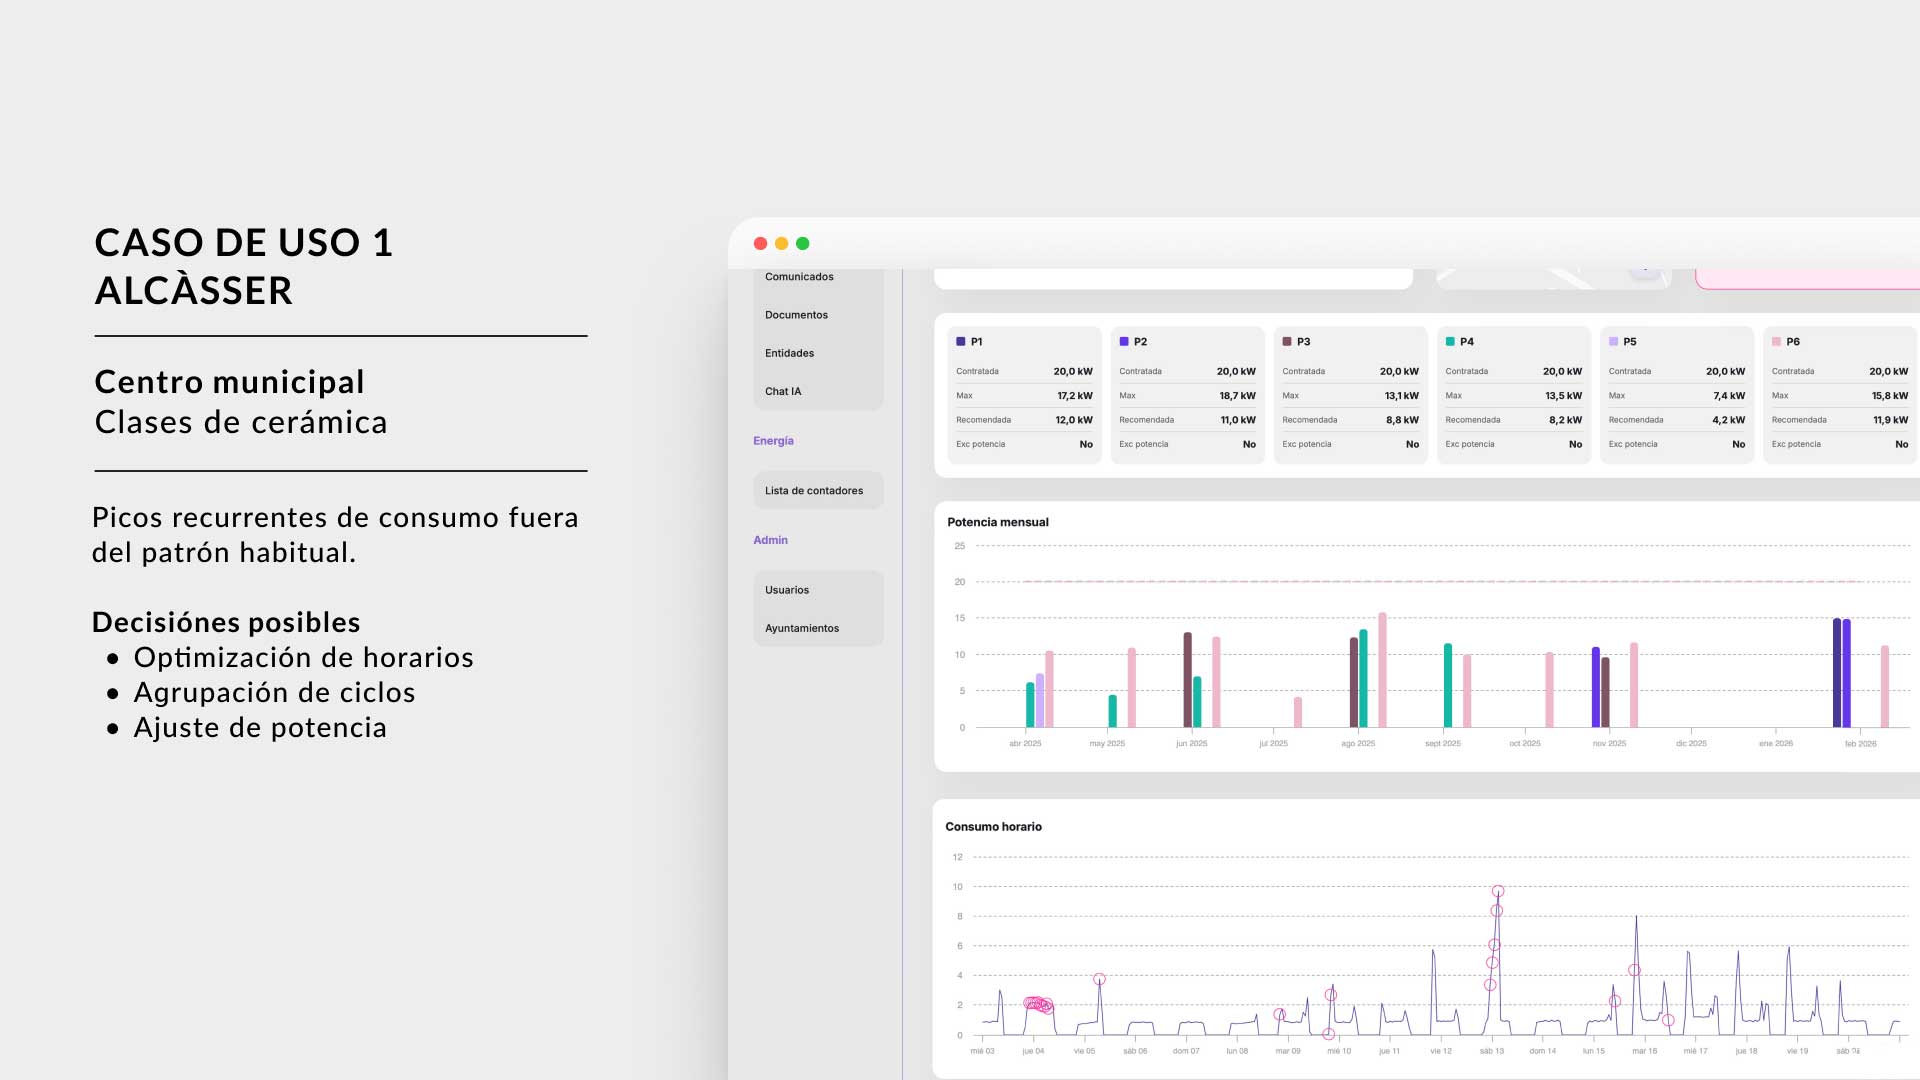Open Comunicados in the sidebar
The image size is (1920, 1080).
799,277
